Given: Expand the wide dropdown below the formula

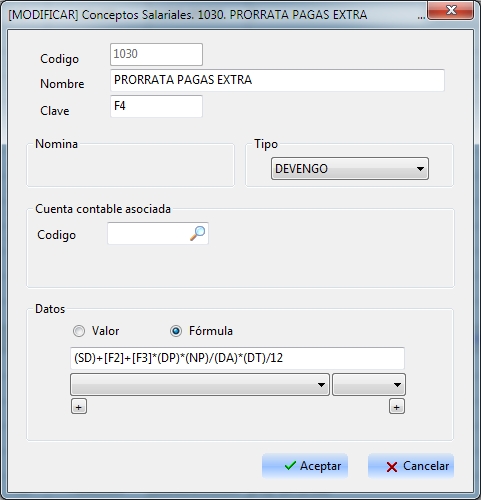Looking at the screenshot, I should point(200,385).
